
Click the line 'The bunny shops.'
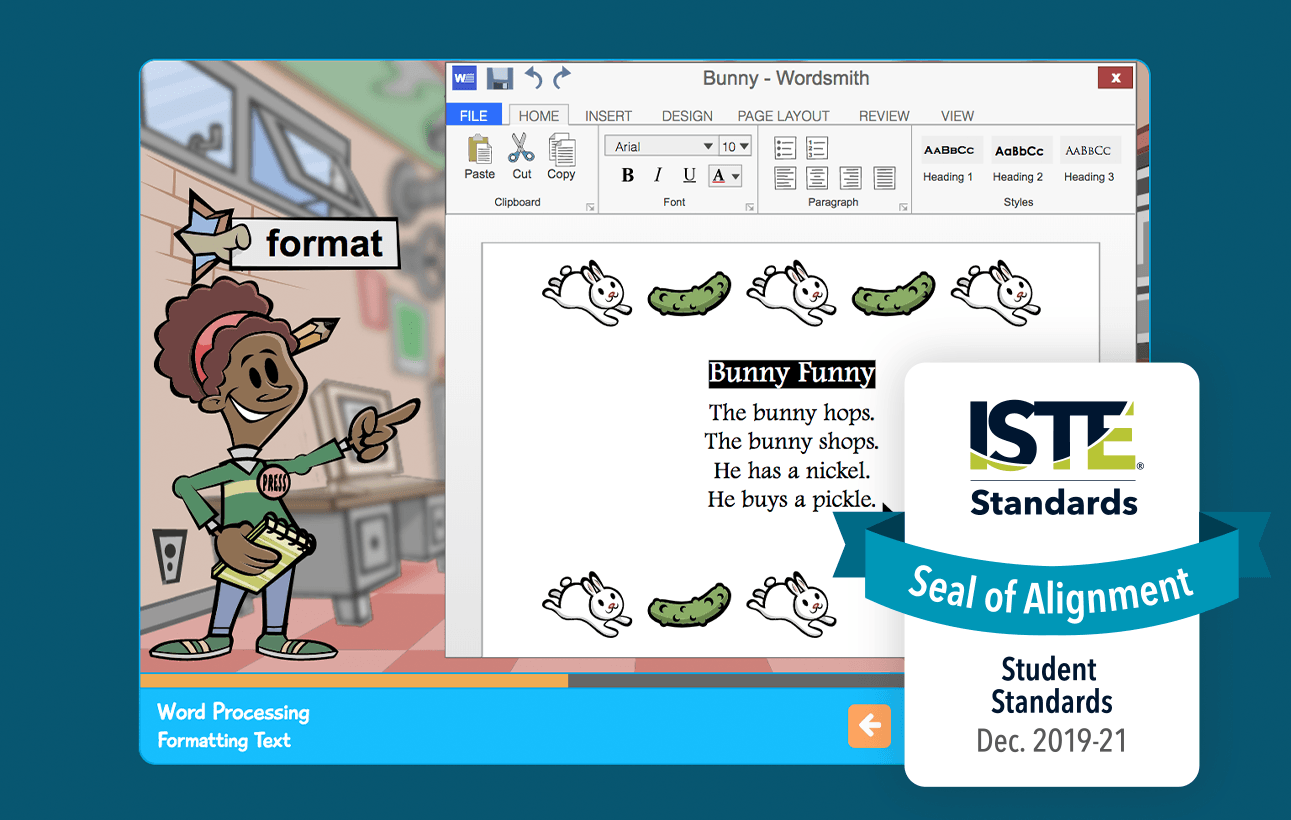tap(792, 441)
